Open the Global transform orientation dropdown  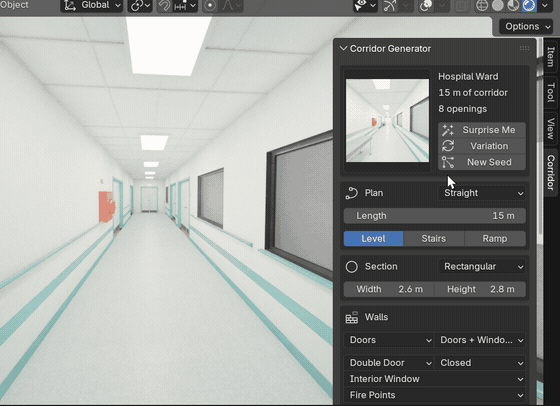click(x=91, y=6)
